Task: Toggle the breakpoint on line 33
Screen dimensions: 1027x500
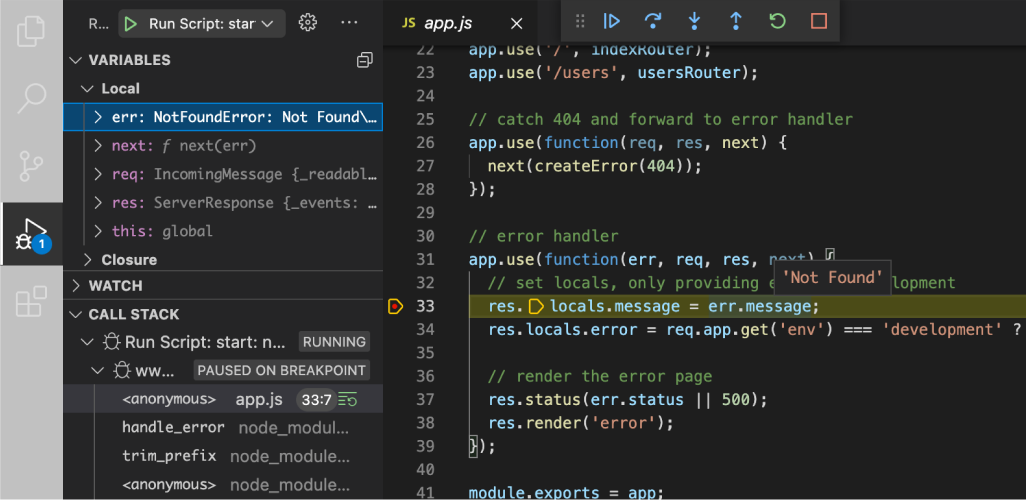Action: pyautogui.click(x=396, y=306)
